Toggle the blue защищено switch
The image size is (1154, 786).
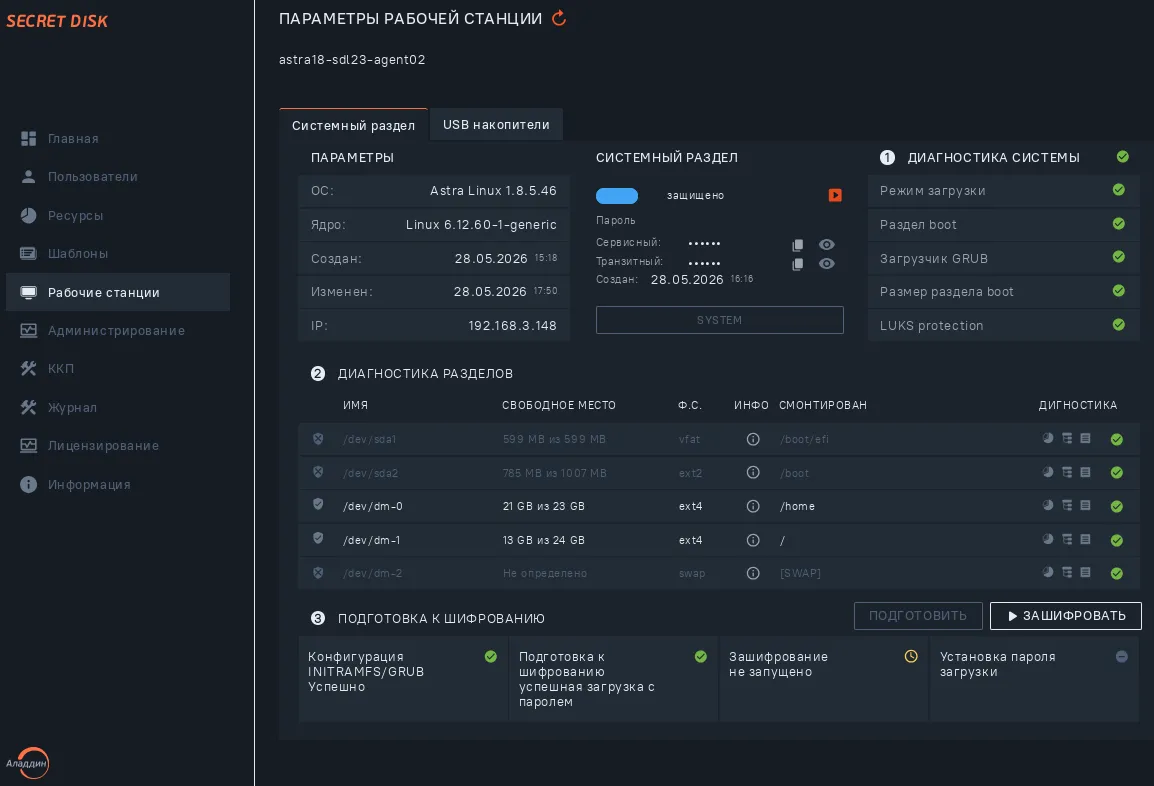click(x=617, y=196)
